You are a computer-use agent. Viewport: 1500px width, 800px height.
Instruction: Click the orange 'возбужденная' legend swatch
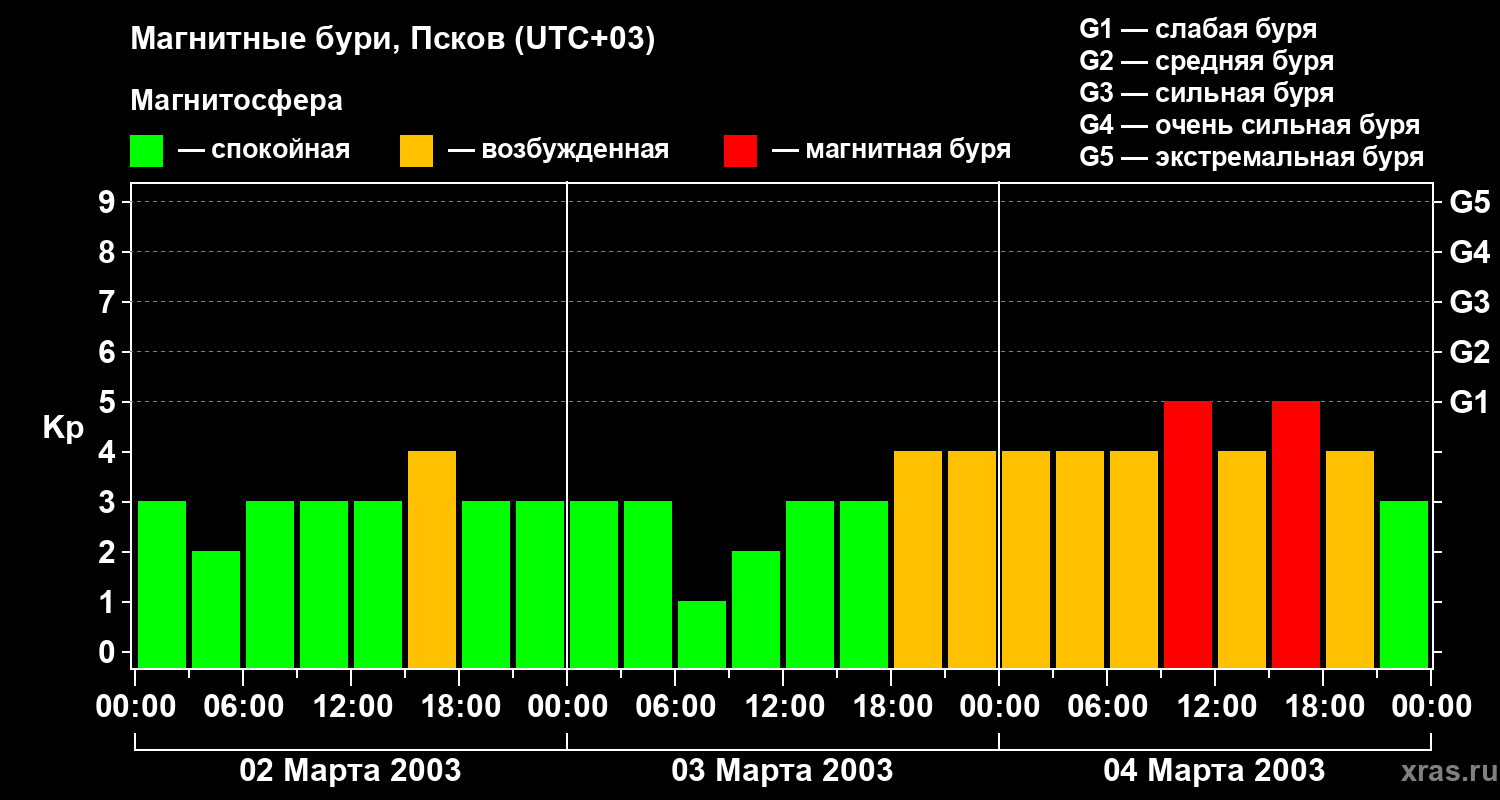point(416,151)
